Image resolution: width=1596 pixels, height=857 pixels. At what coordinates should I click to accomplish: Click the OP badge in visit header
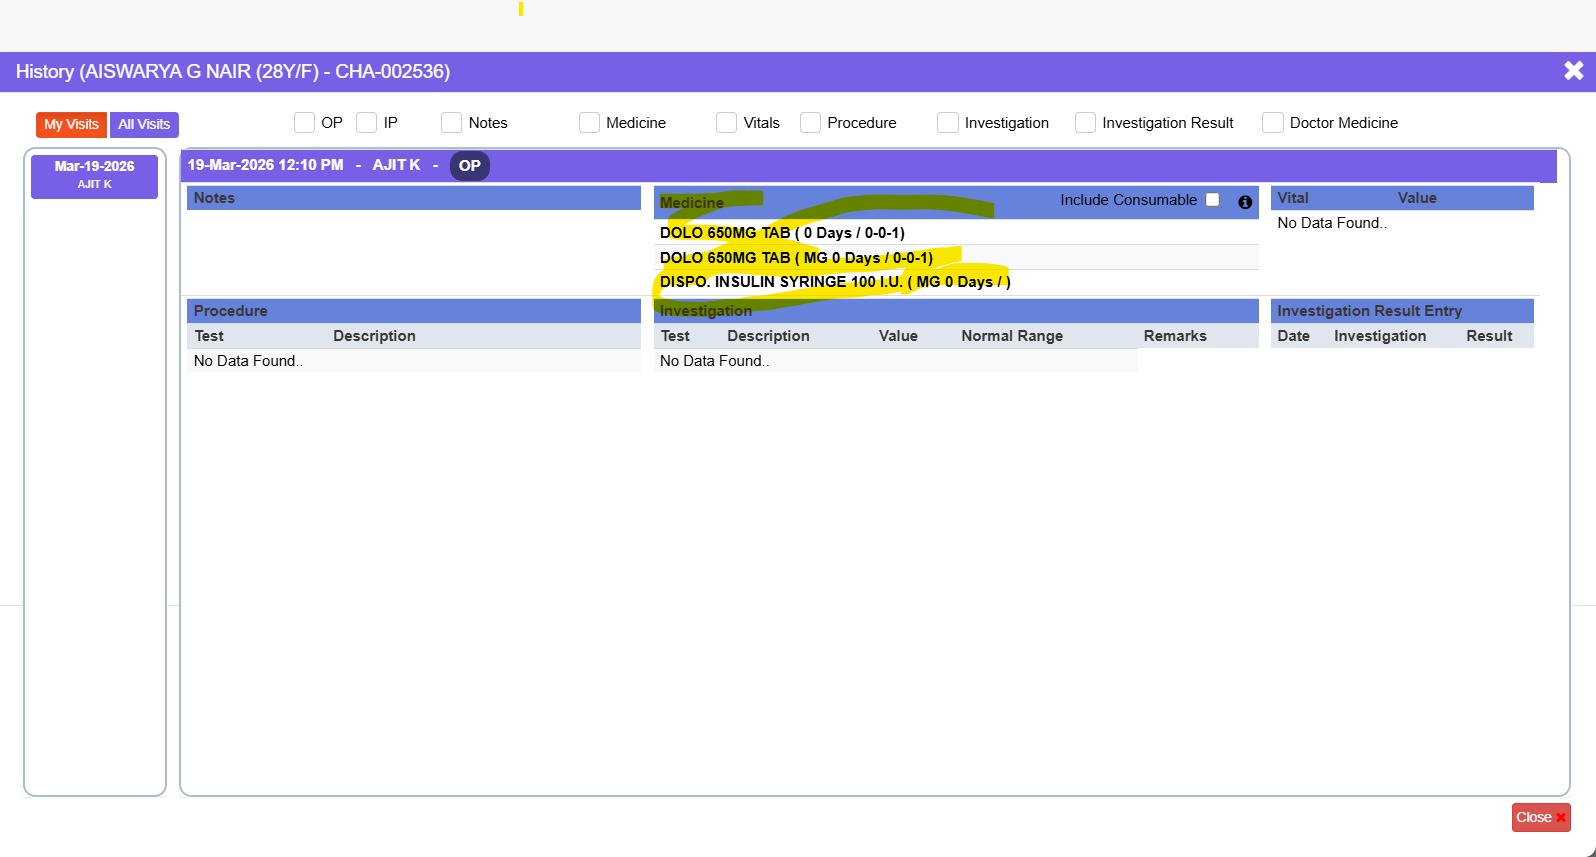tap(469, 166)
